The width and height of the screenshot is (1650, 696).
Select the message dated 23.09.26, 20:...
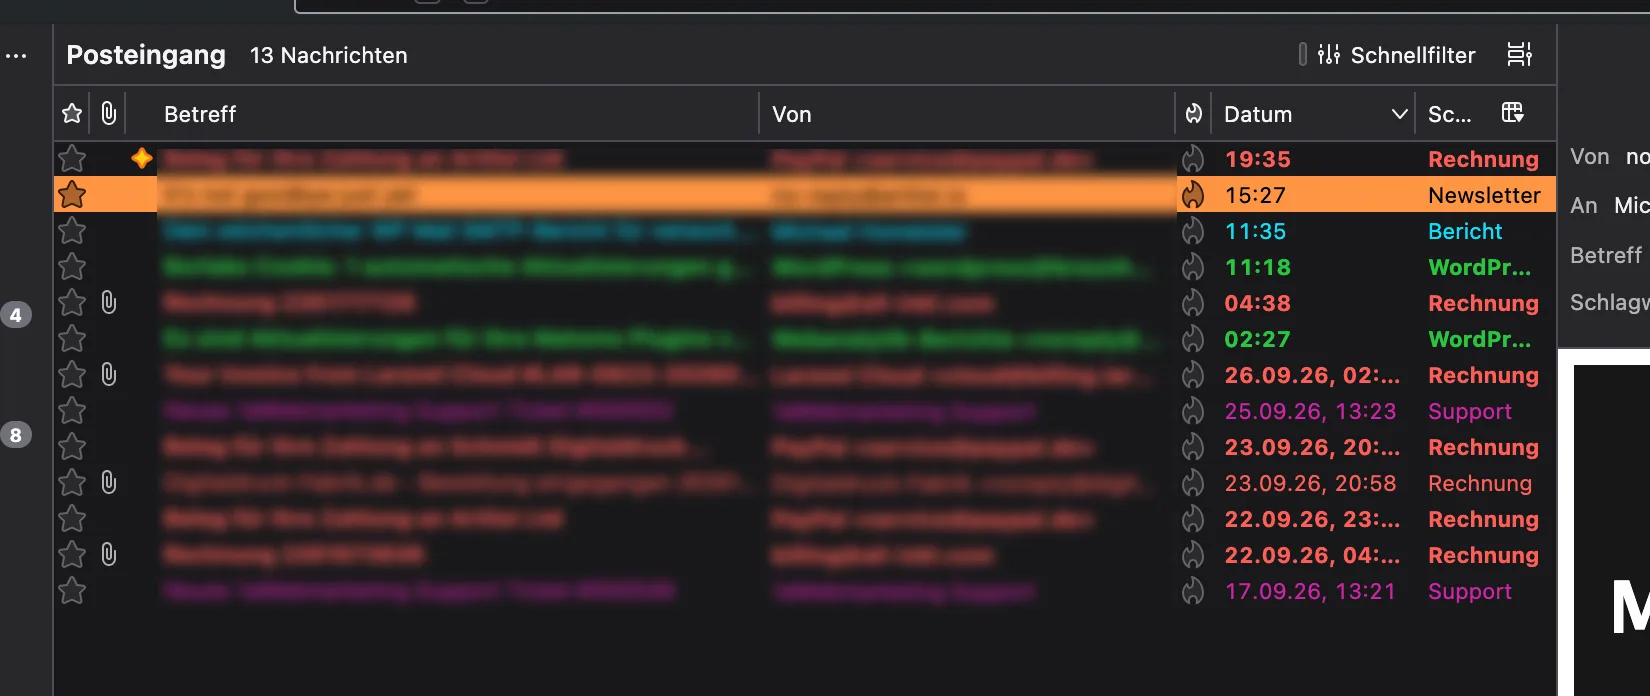[x=805, y=447]
